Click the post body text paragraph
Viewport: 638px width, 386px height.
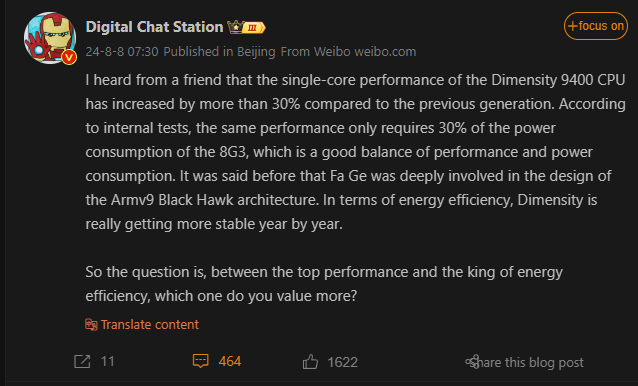[355, 151]
